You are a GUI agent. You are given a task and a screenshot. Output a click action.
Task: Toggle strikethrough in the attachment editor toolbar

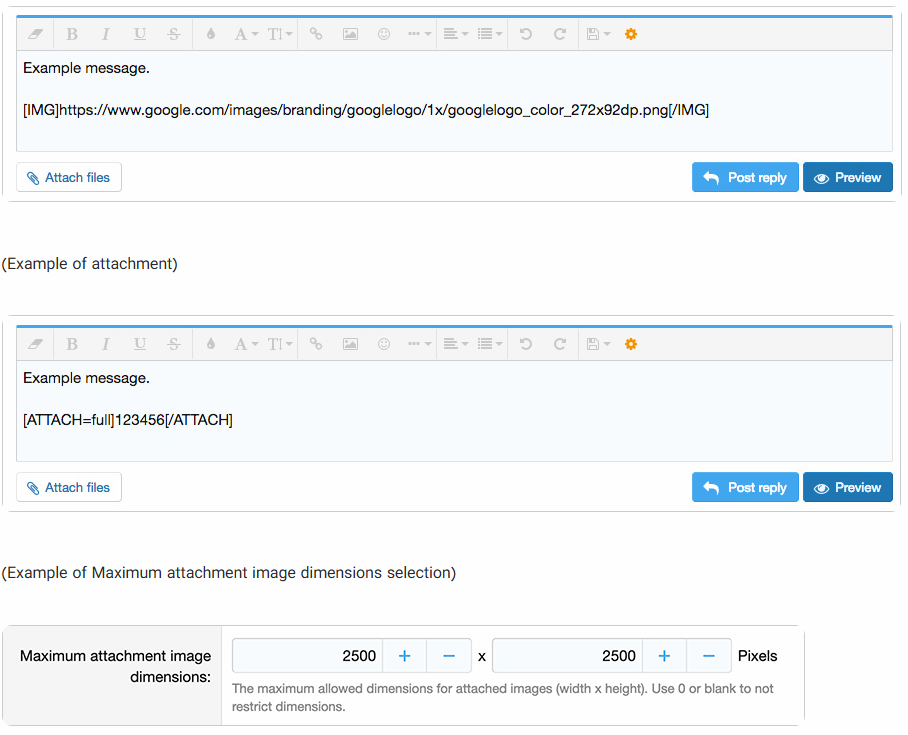point(174,344)
